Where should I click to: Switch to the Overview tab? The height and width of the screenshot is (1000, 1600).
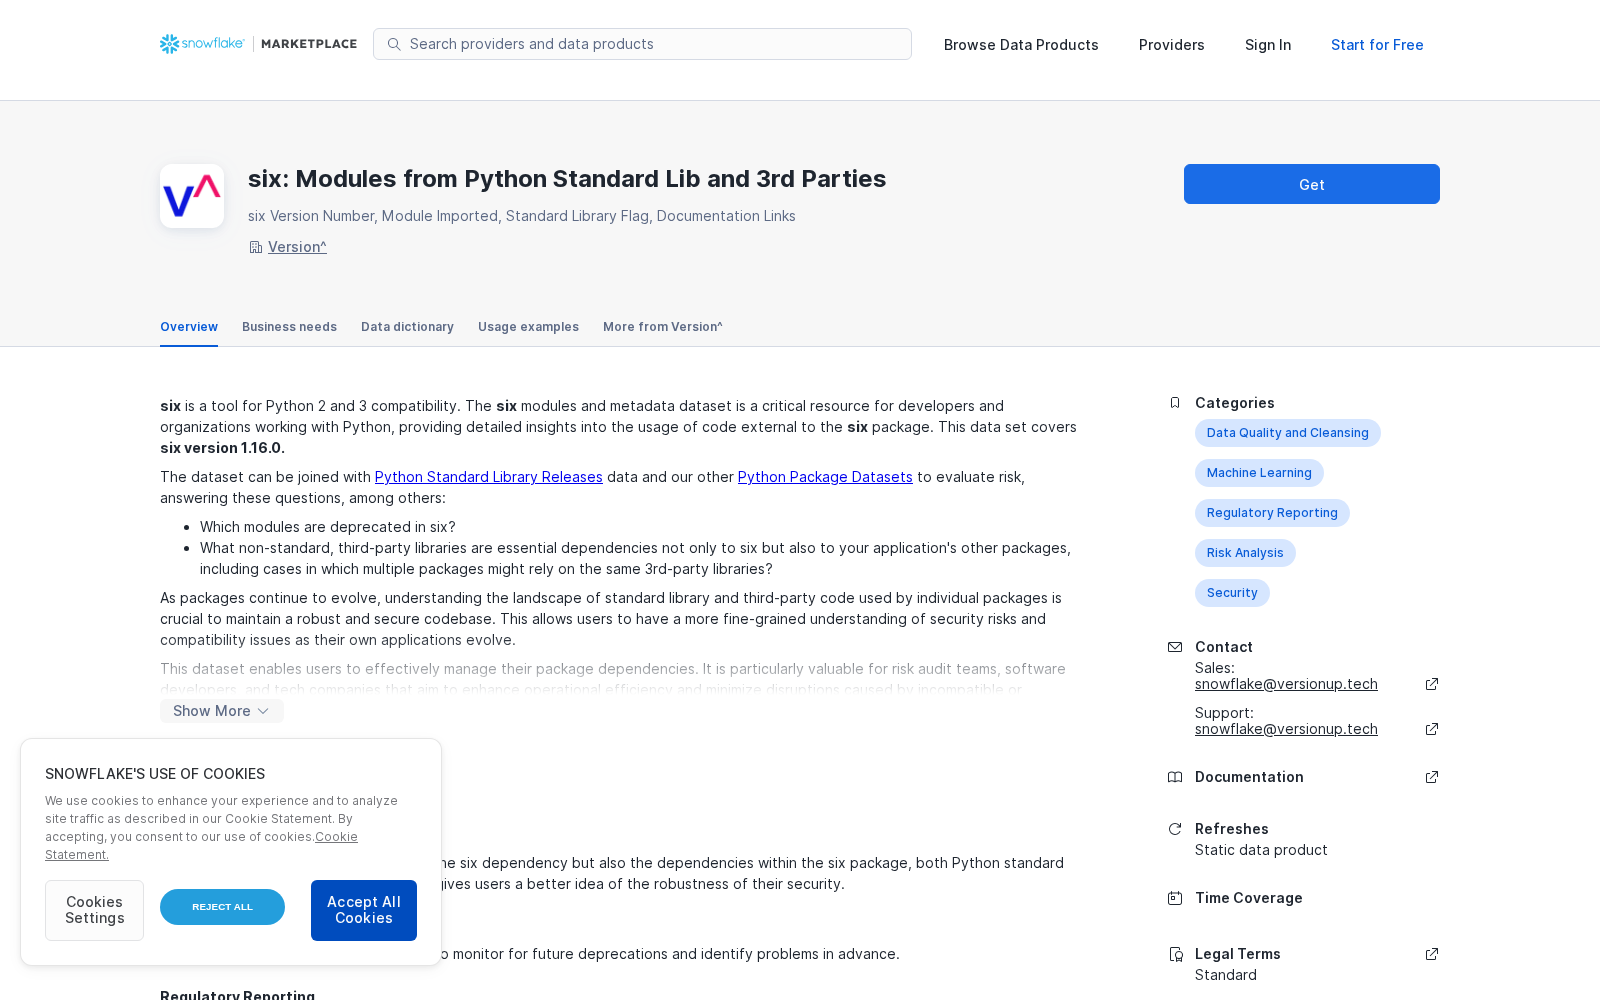189,327
